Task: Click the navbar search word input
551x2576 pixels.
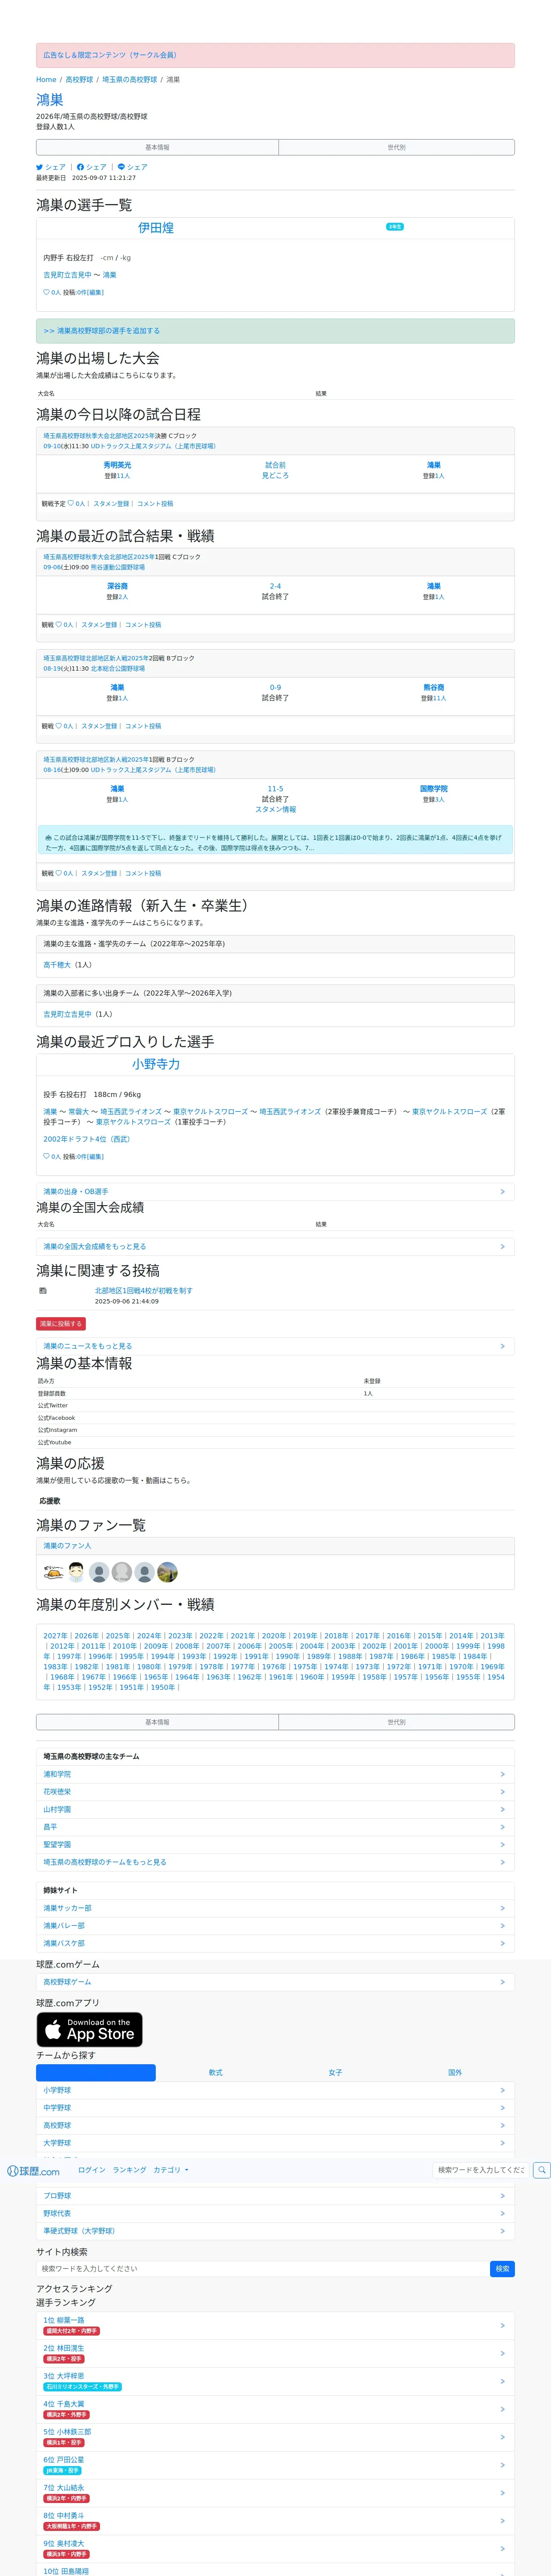Action: 481,2170
